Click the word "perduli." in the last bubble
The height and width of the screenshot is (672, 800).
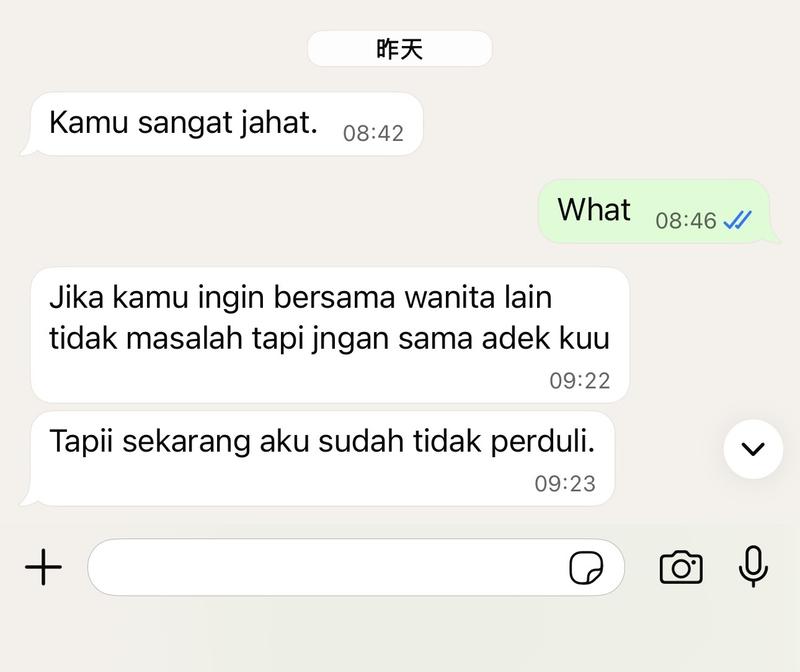543,442
